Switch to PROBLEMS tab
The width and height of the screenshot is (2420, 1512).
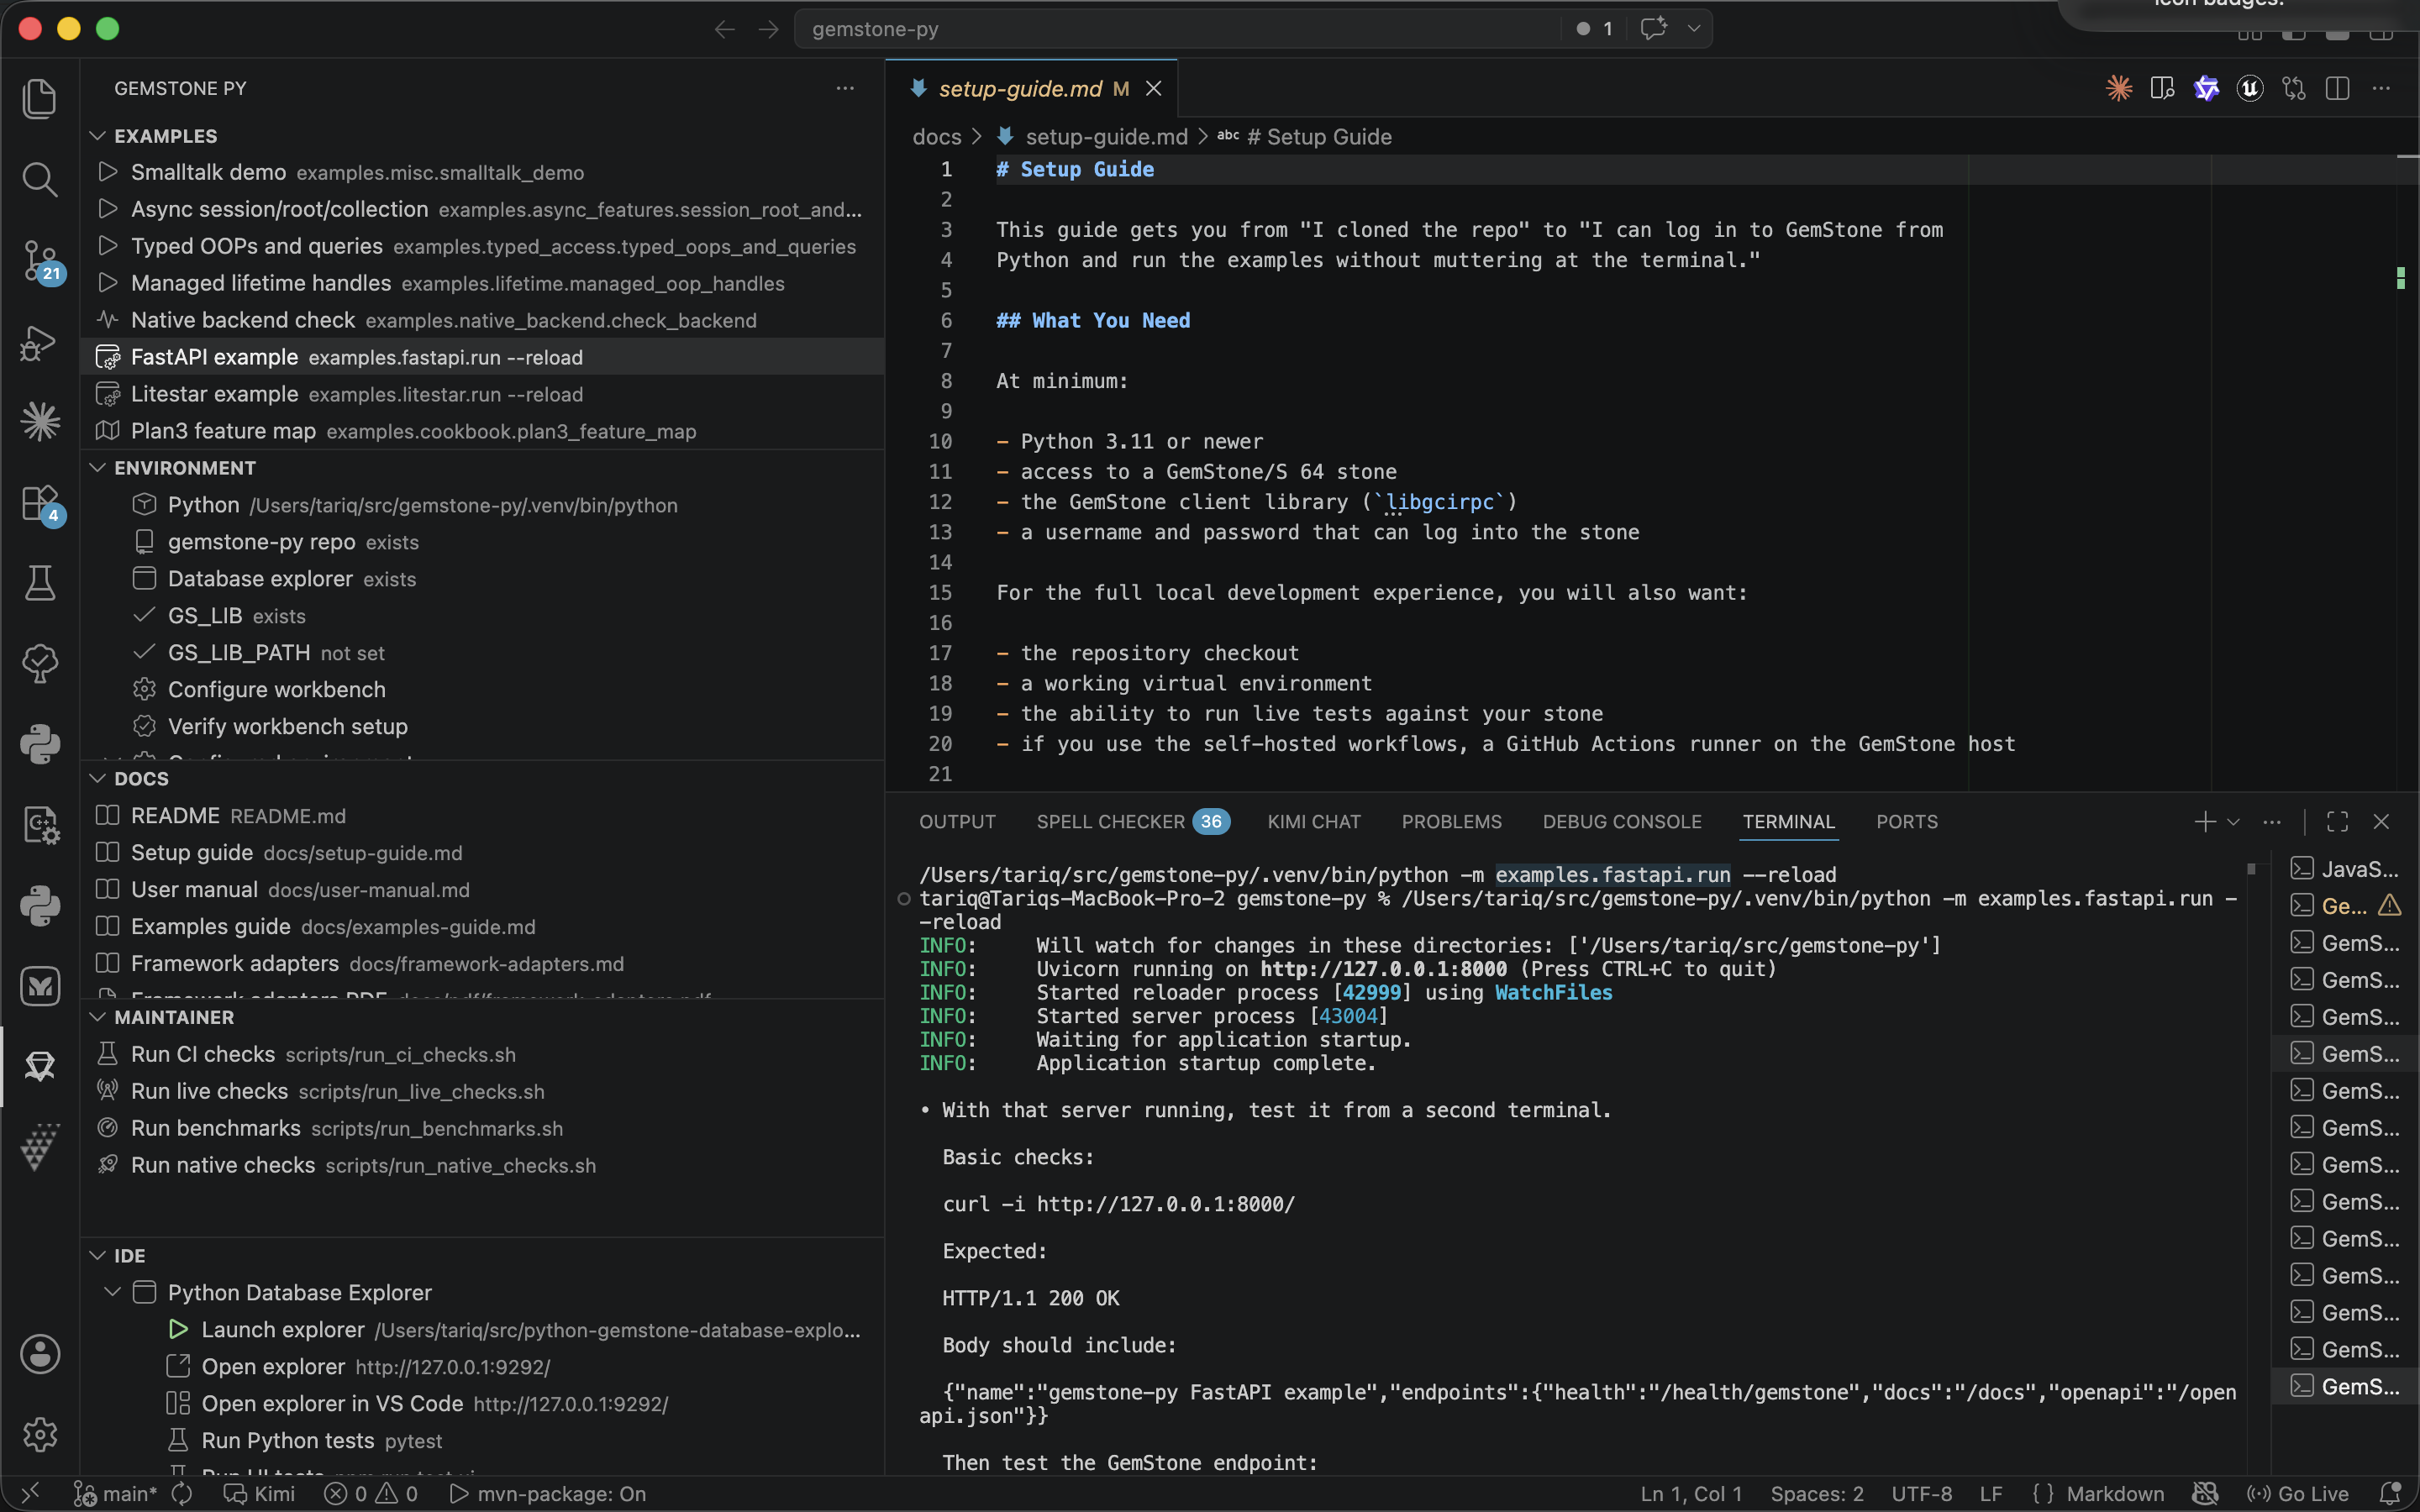[x=1451, y=821]
